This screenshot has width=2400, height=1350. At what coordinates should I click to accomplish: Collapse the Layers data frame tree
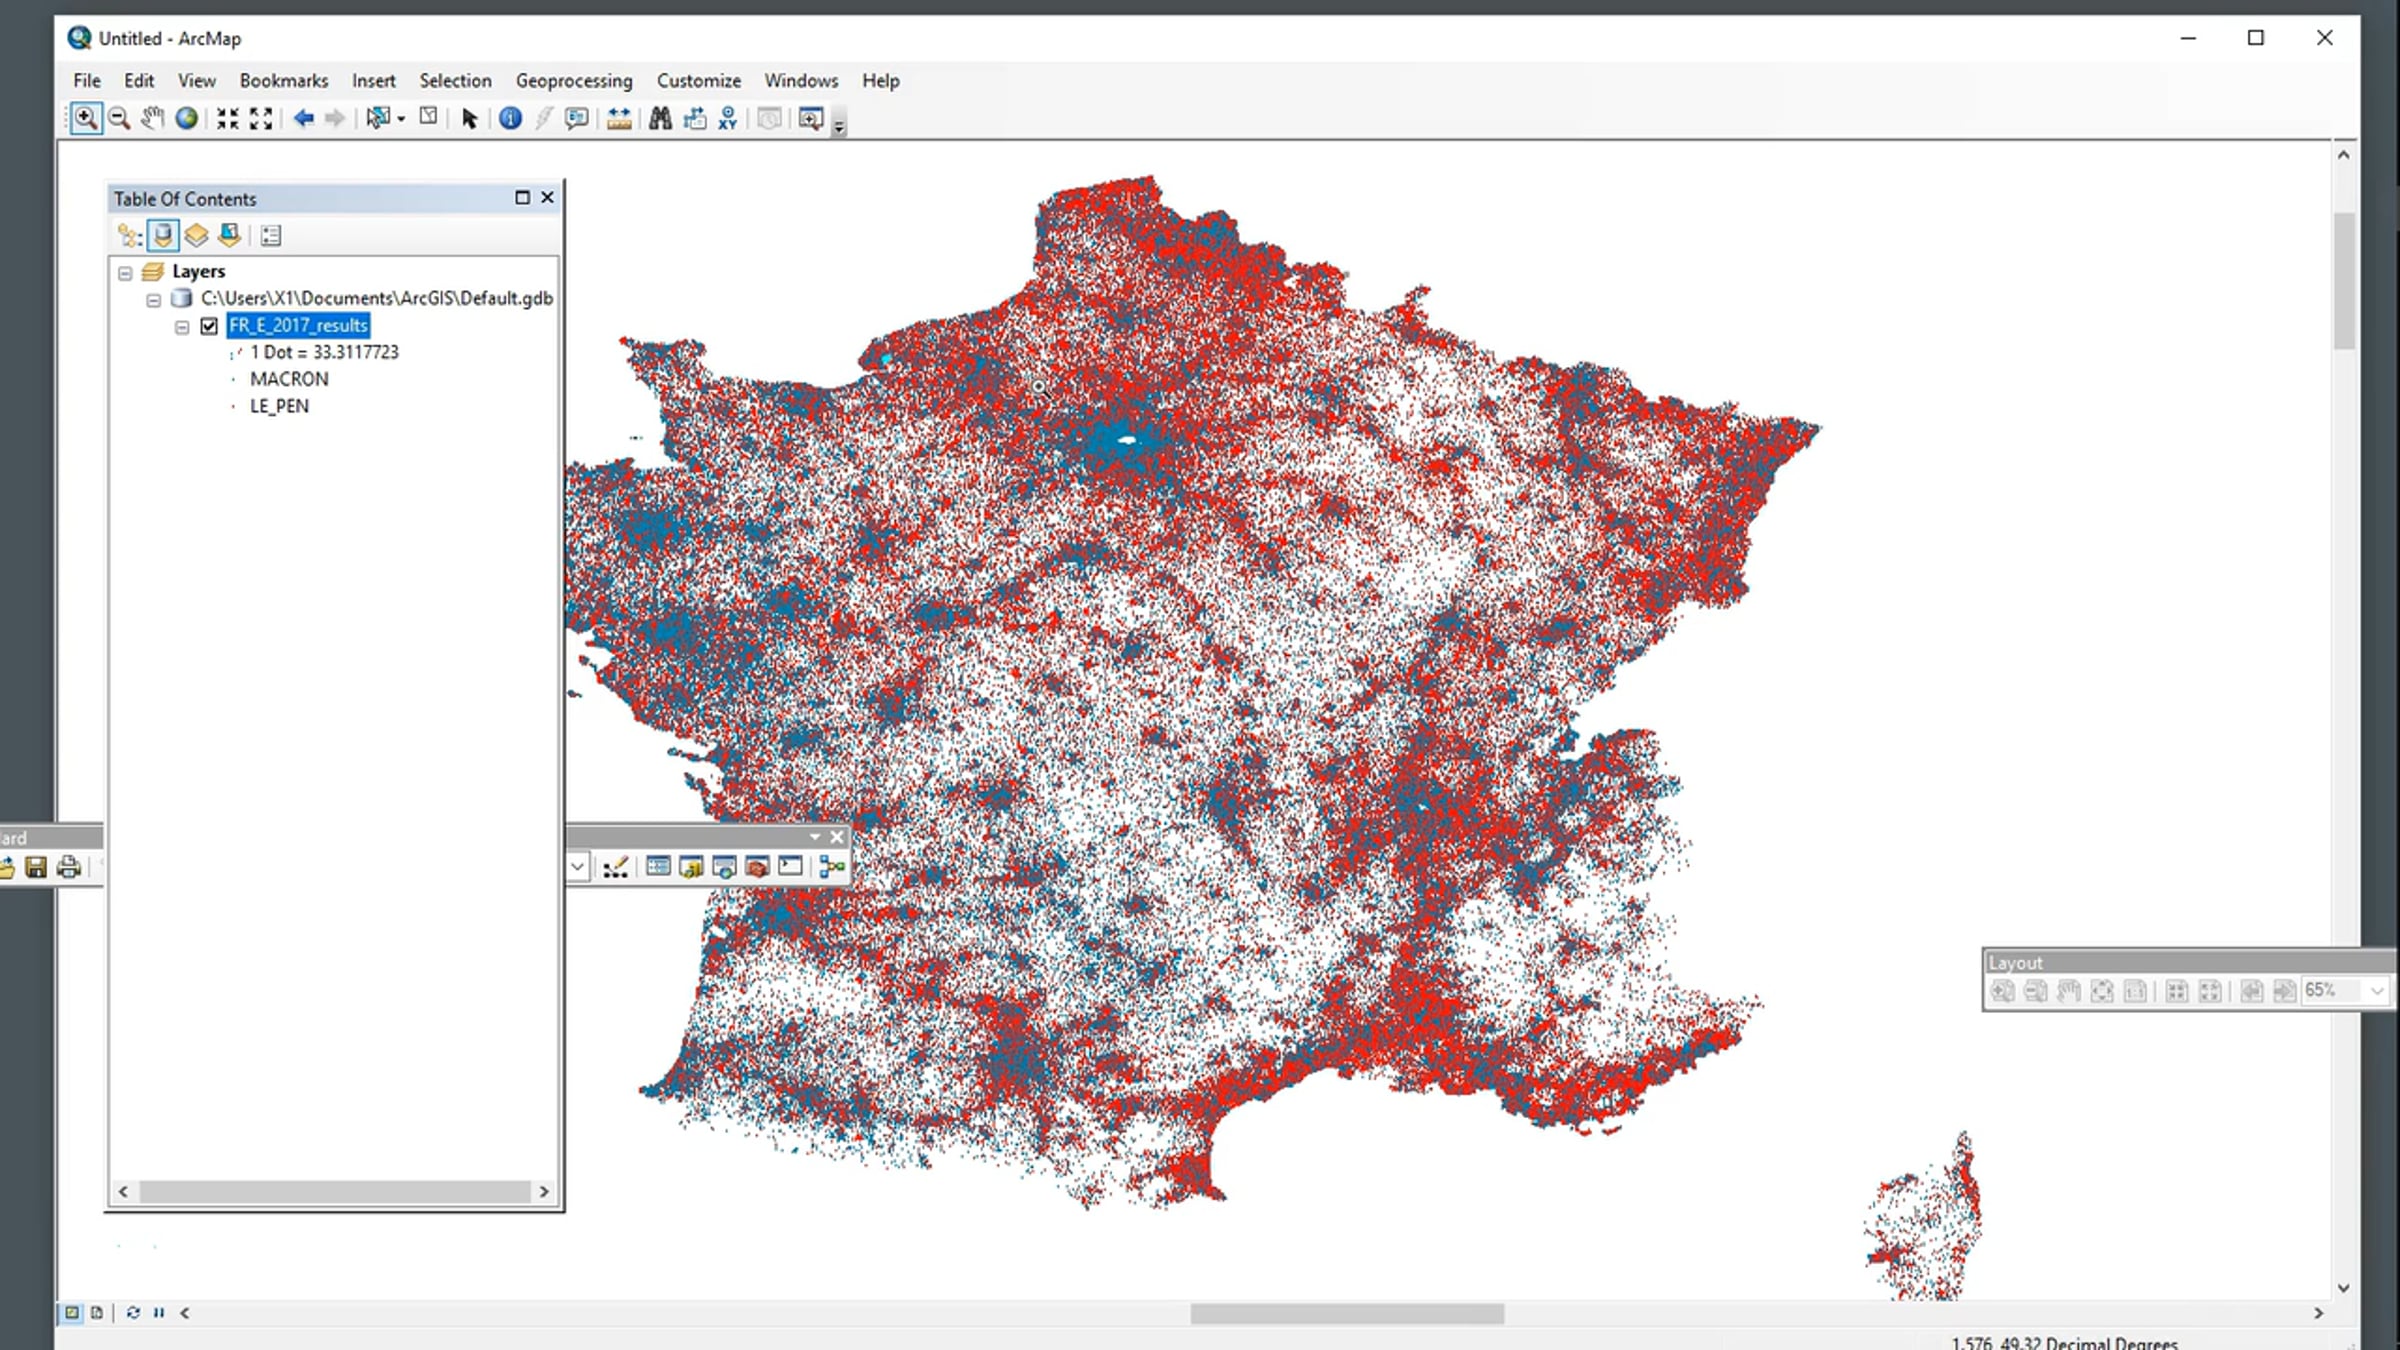125,272
